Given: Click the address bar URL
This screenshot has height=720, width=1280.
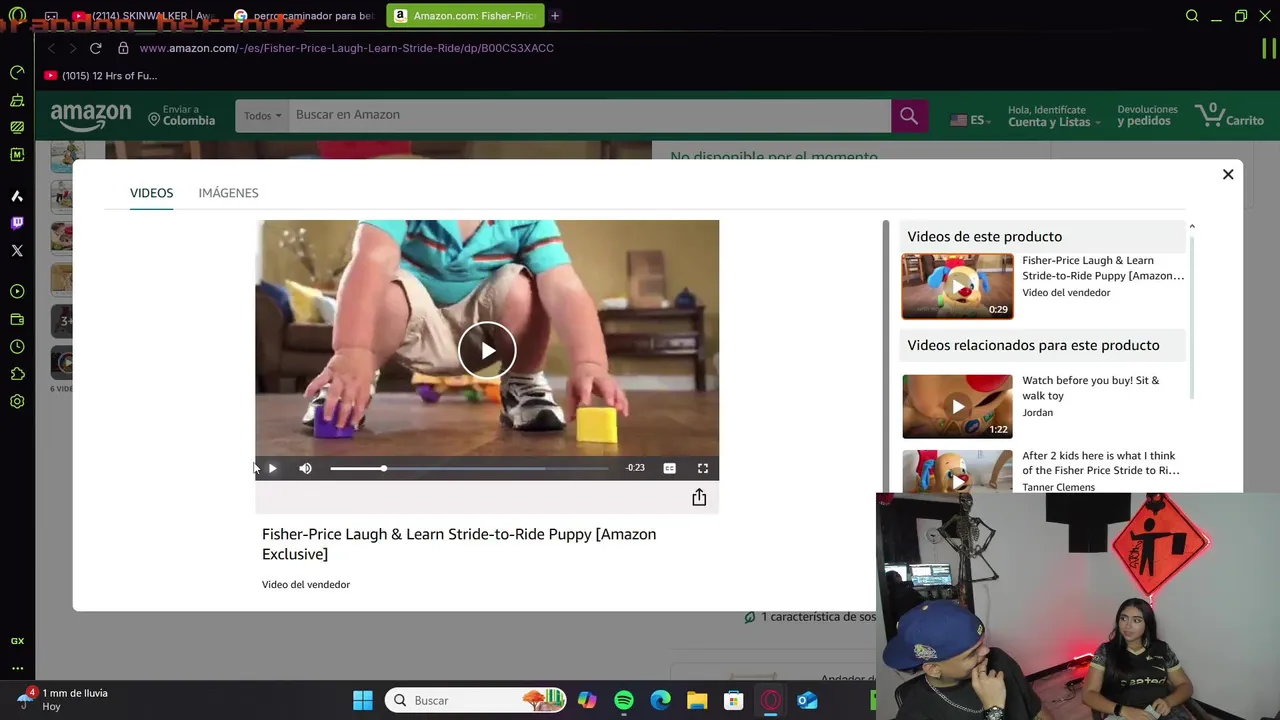Looking at the screenshot, I should point(347,48).
